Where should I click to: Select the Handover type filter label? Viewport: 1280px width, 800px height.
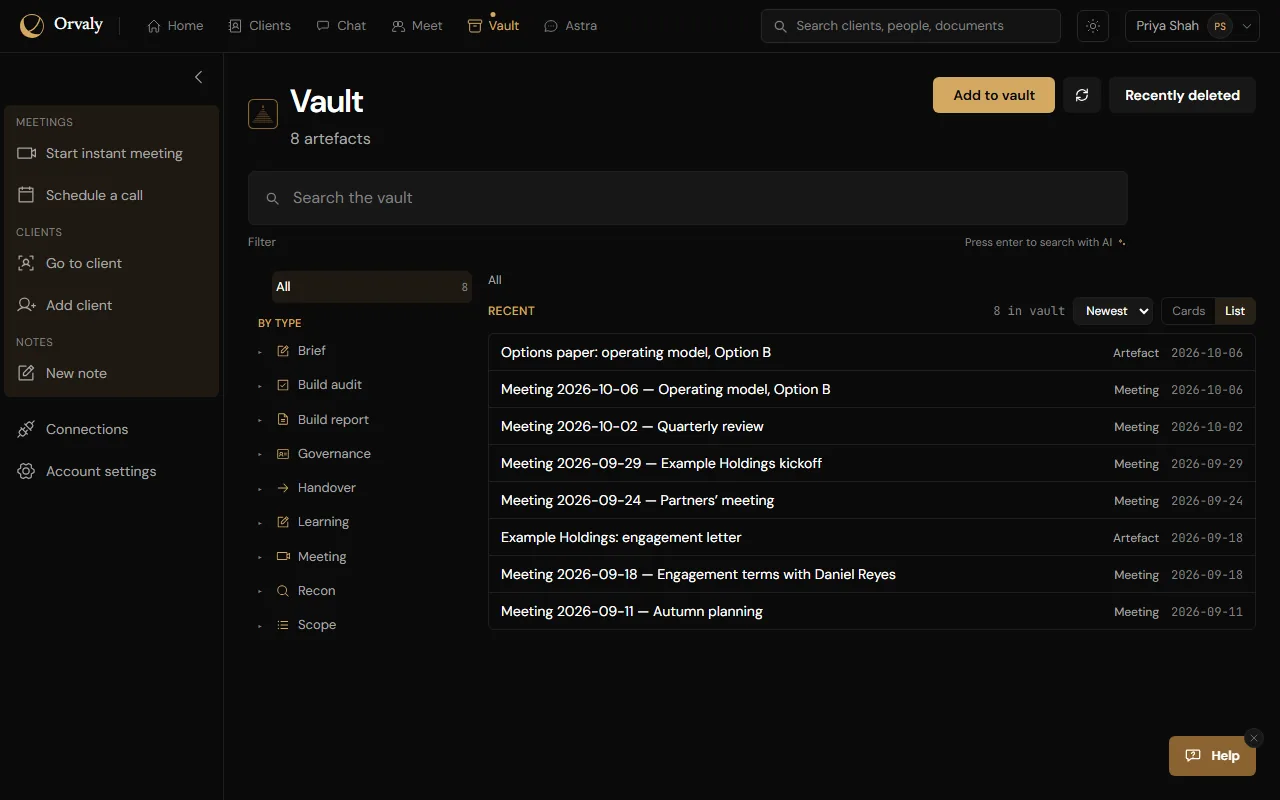click(327, 488)
